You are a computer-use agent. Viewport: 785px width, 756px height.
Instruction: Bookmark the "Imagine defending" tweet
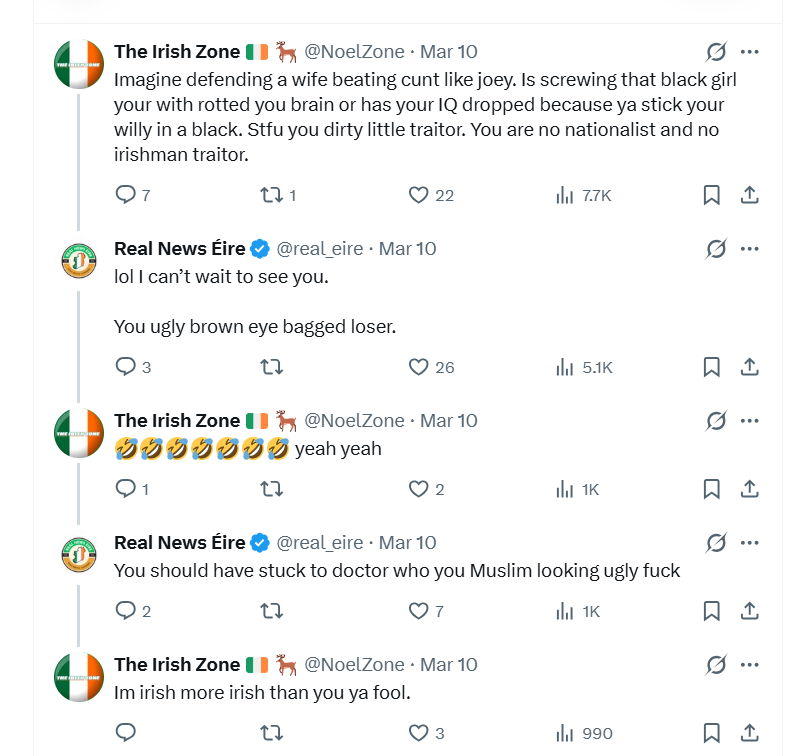pyautogui.click(x=711, y=195)
